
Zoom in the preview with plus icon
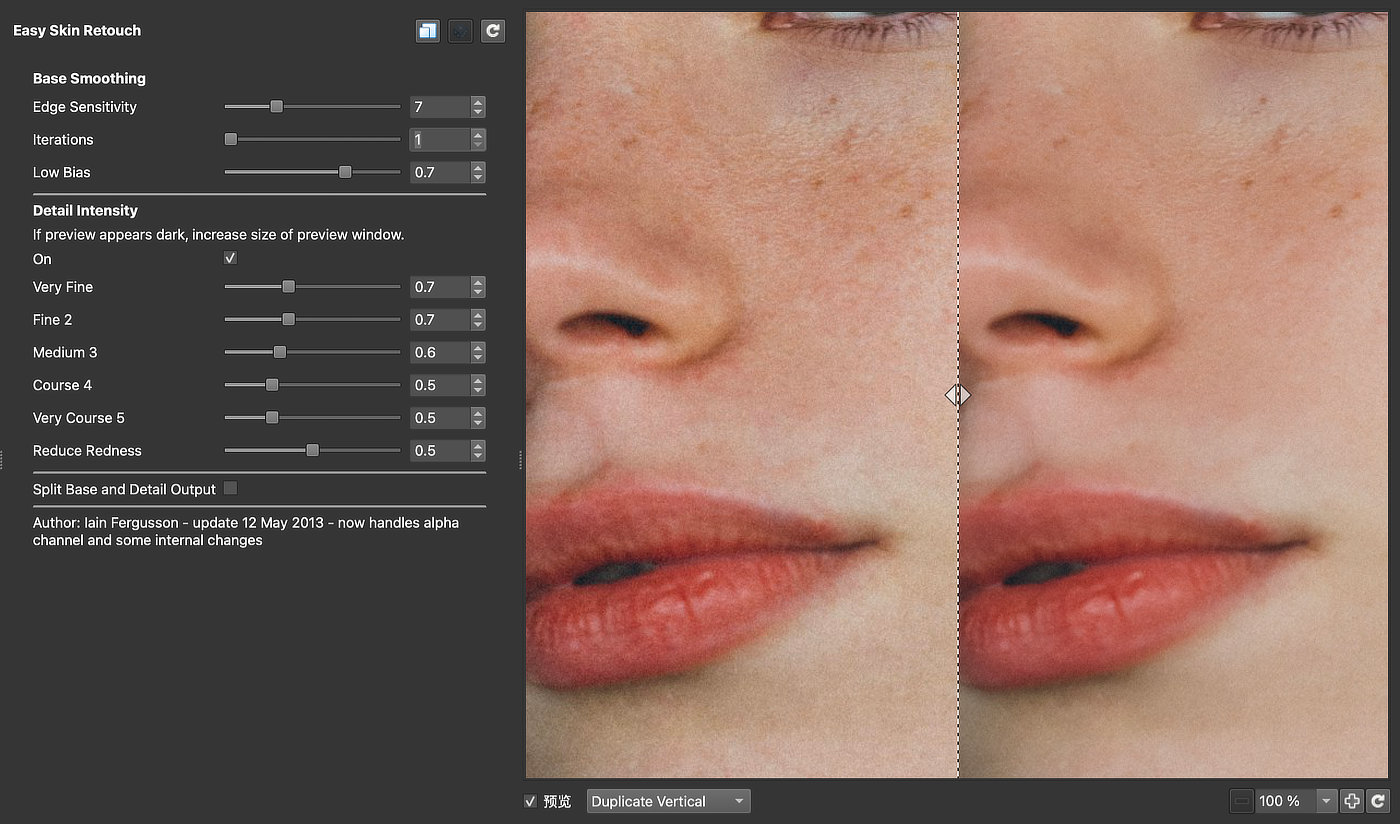(x=1352, y=801)
